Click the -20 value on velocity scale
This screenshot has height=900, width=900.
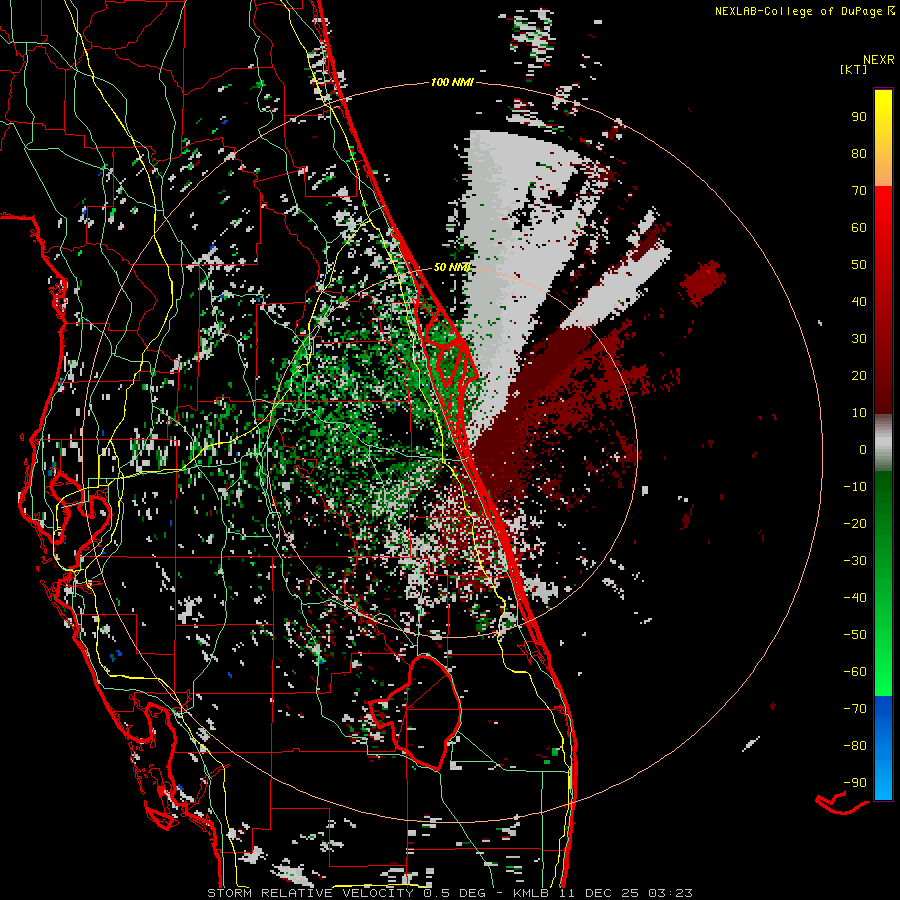click(x=855, y=524)
